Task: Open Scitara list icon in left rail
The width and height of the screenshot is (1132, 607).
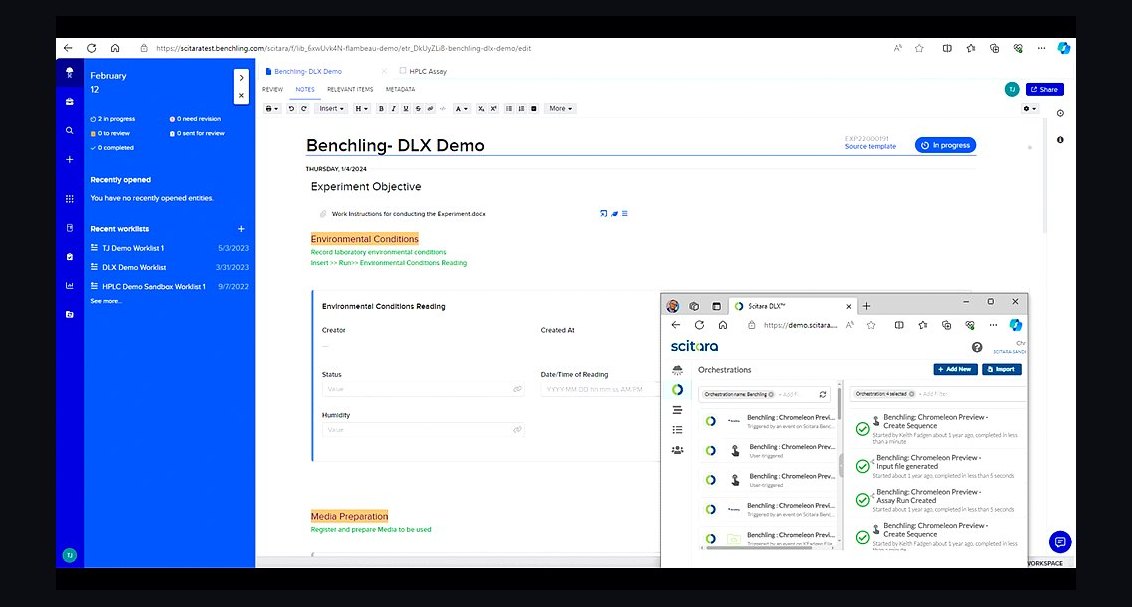Action: point(677,429)
